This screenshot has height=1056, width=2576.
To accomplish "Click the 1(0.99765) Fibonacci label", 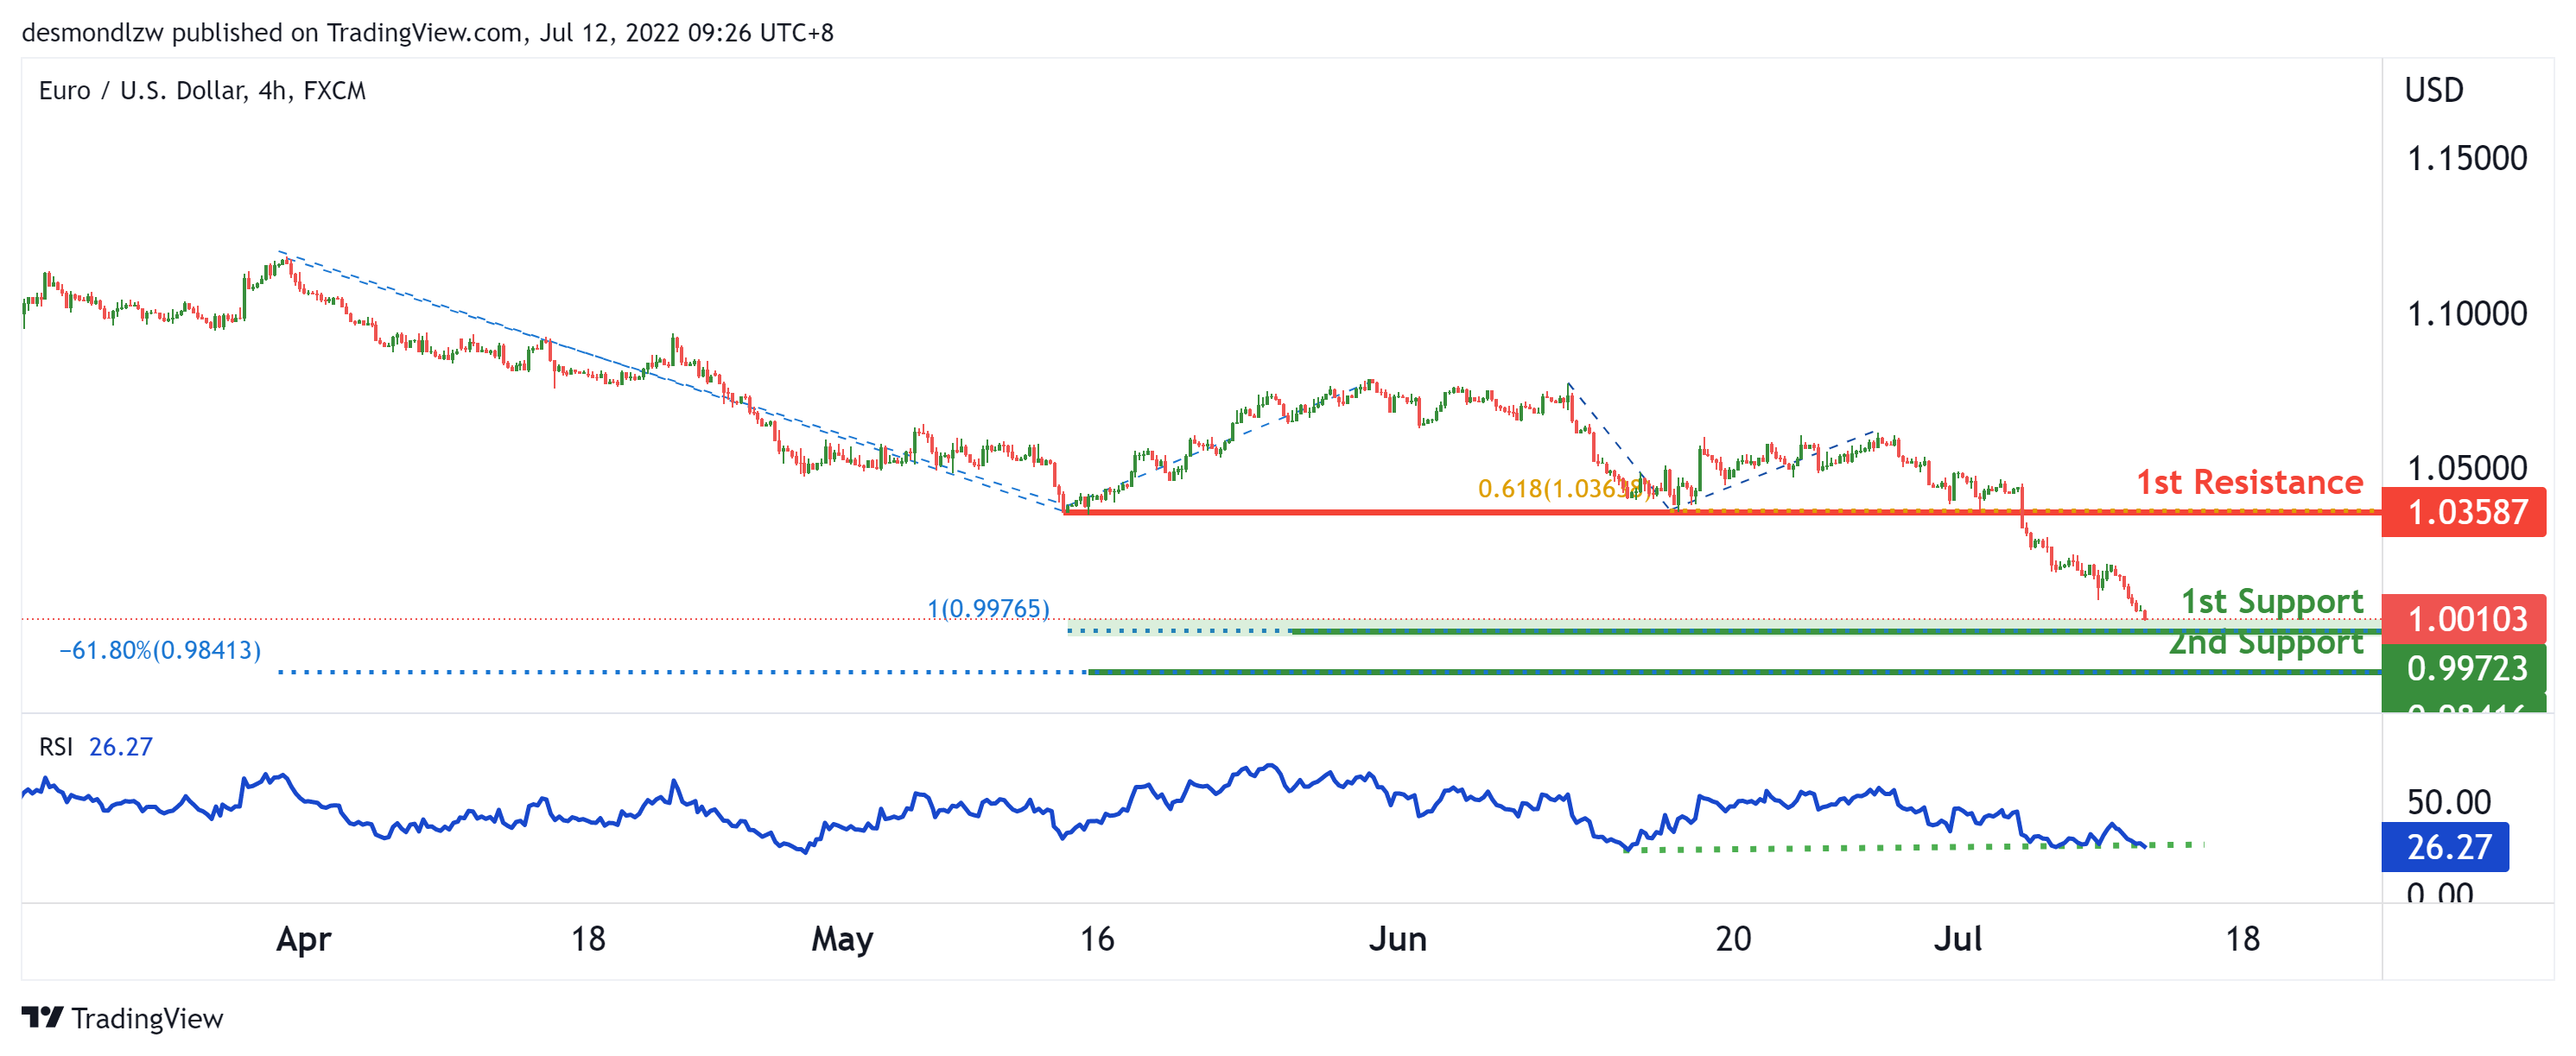I will click(x=988, y=608).
